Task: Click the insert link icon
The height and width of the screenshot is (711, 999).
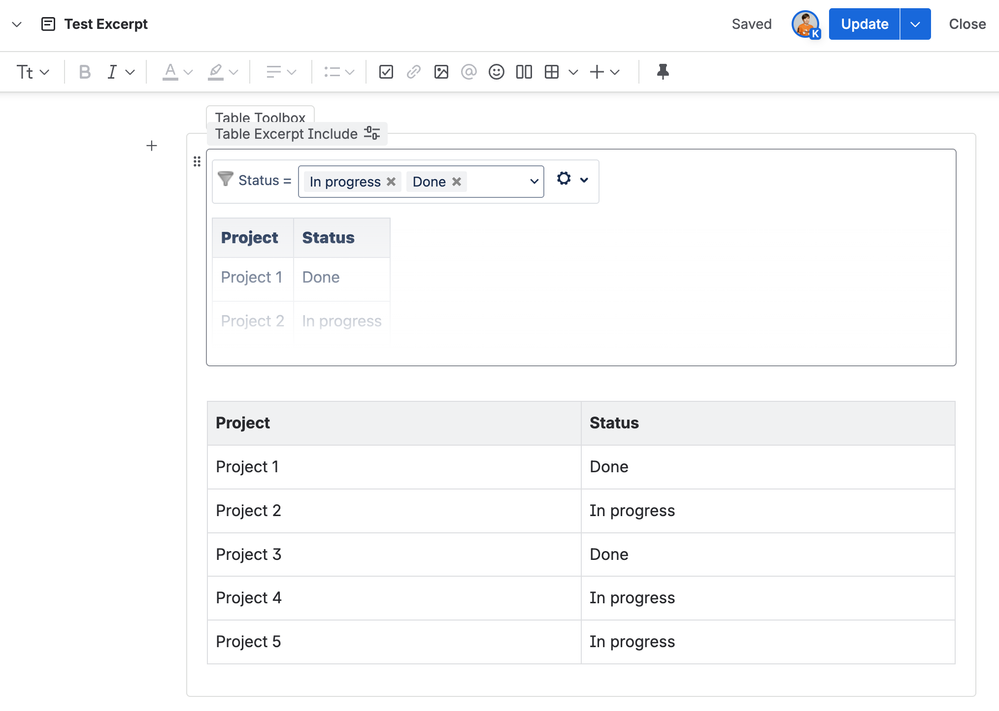Action: [413, 72]
